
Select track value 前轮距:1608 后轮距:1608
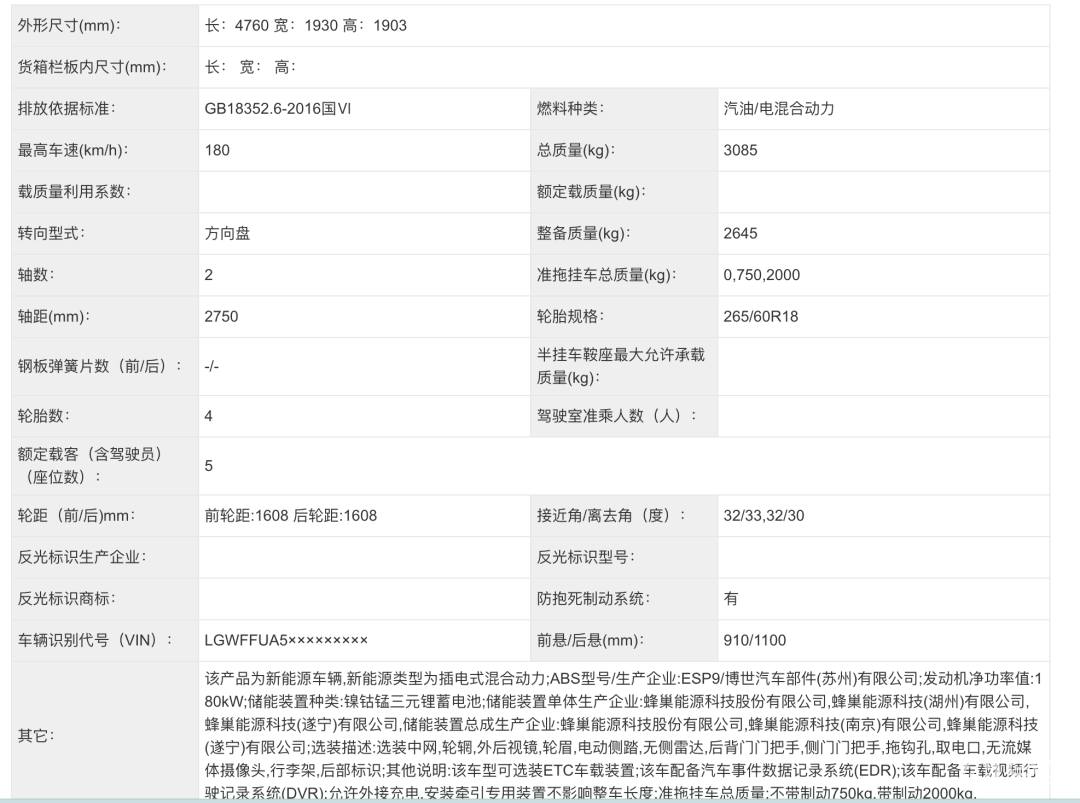291,515
